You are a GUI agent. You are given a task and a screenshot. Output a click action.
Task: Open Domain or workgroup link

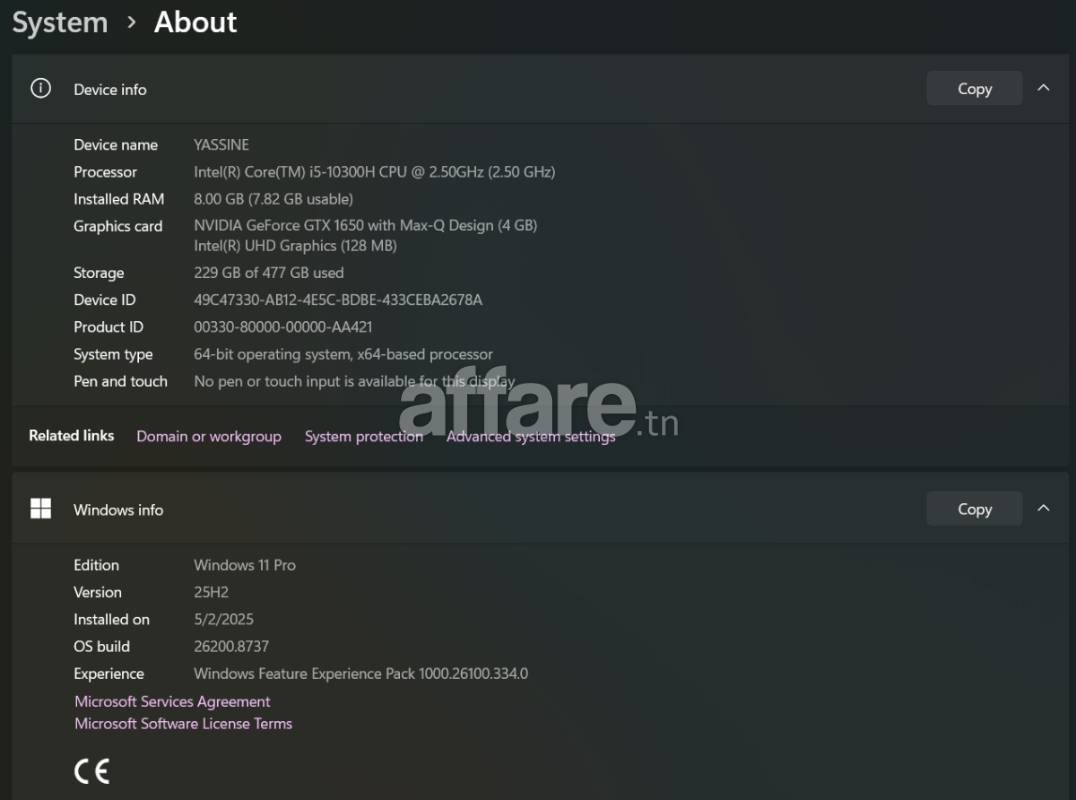(209, 436)
